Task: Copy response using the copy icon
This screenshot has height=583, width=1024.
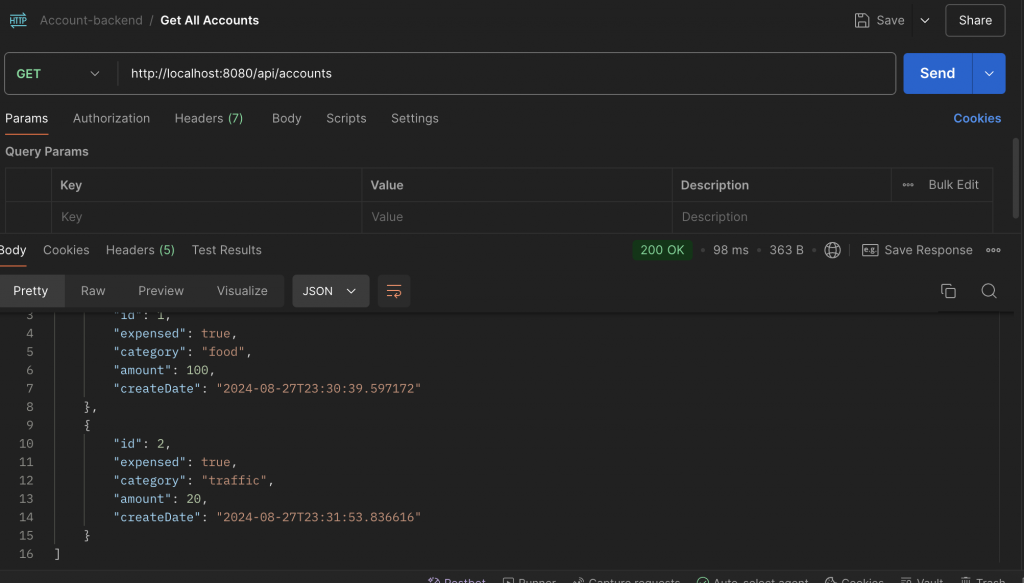Action: 948,291
